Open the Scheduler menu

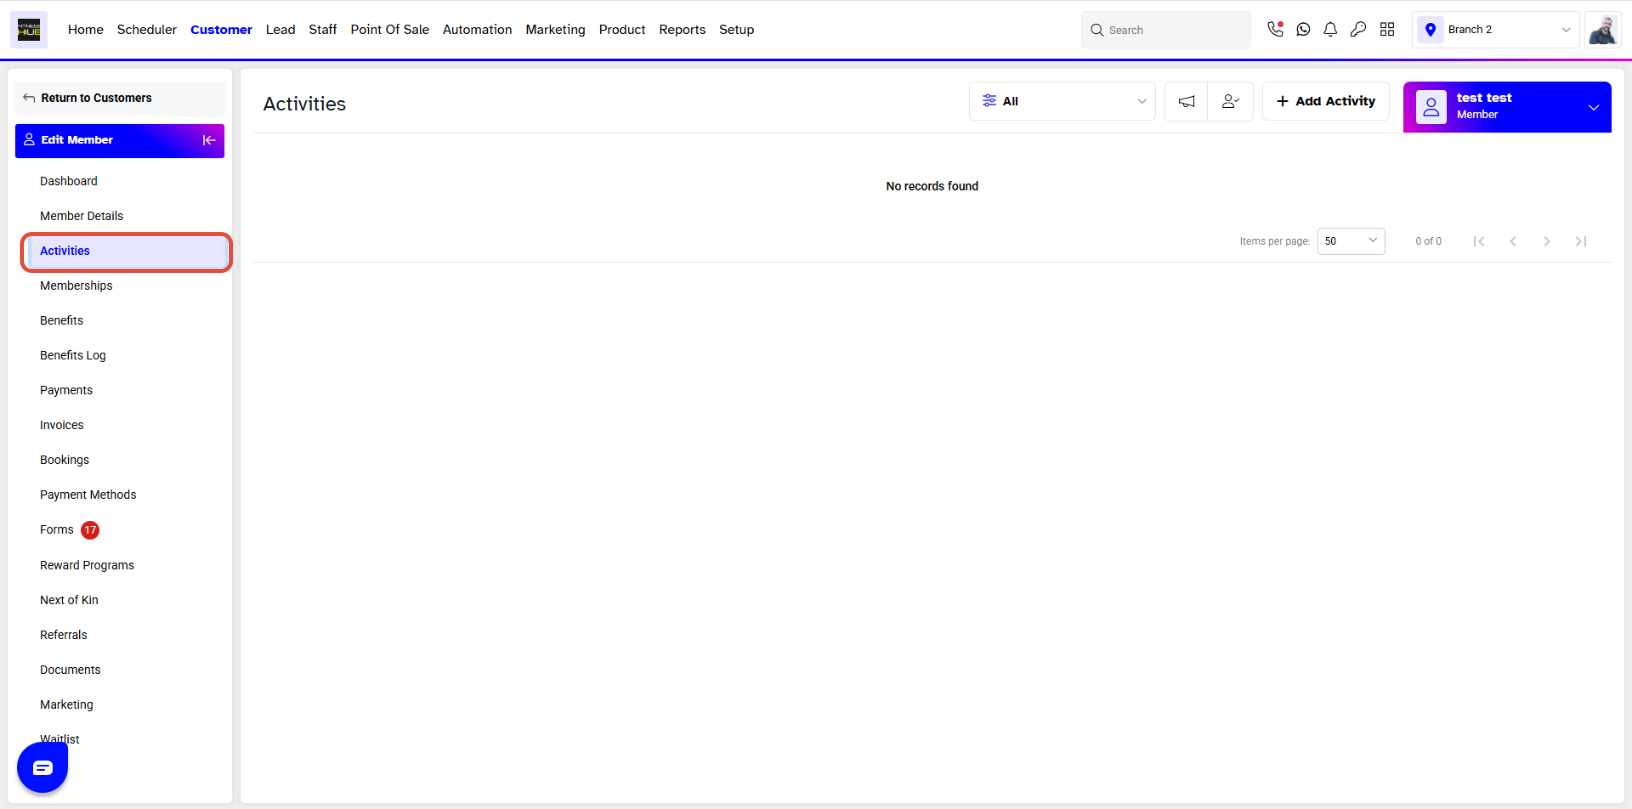coord(147,30)
